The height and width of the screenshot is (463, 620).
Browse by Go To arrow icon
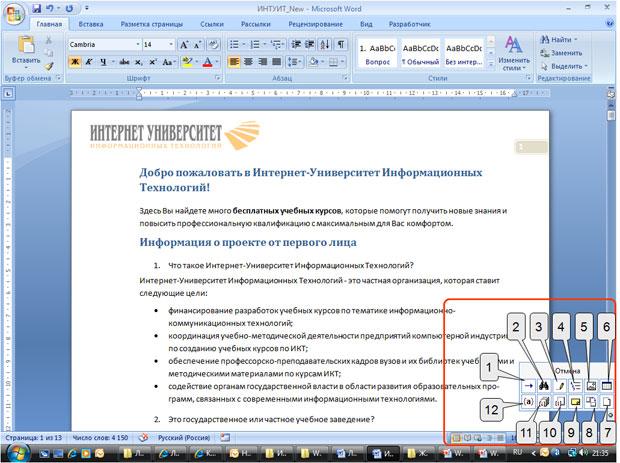coord(528,386)
